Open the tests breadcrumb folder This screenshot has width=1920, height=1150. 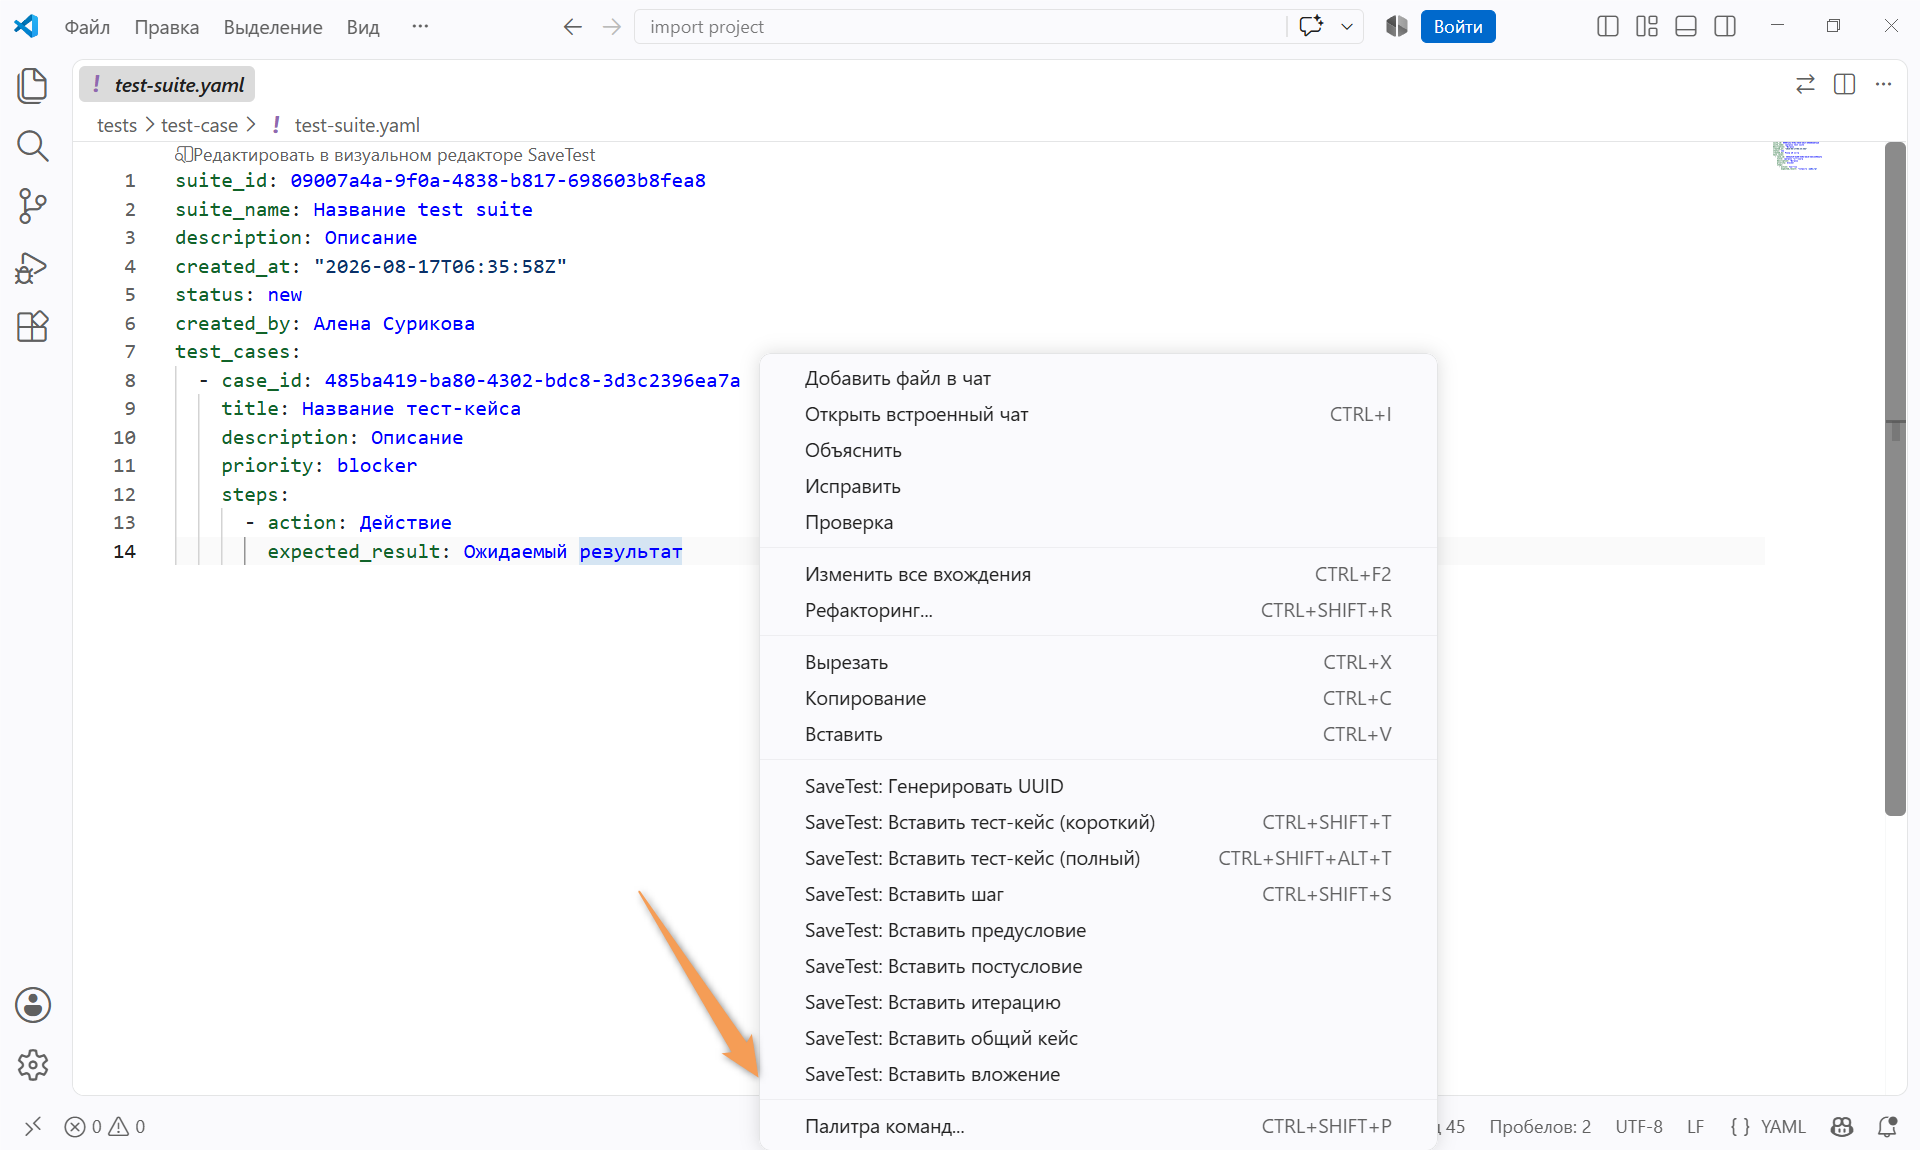click(x=117, y=125)
